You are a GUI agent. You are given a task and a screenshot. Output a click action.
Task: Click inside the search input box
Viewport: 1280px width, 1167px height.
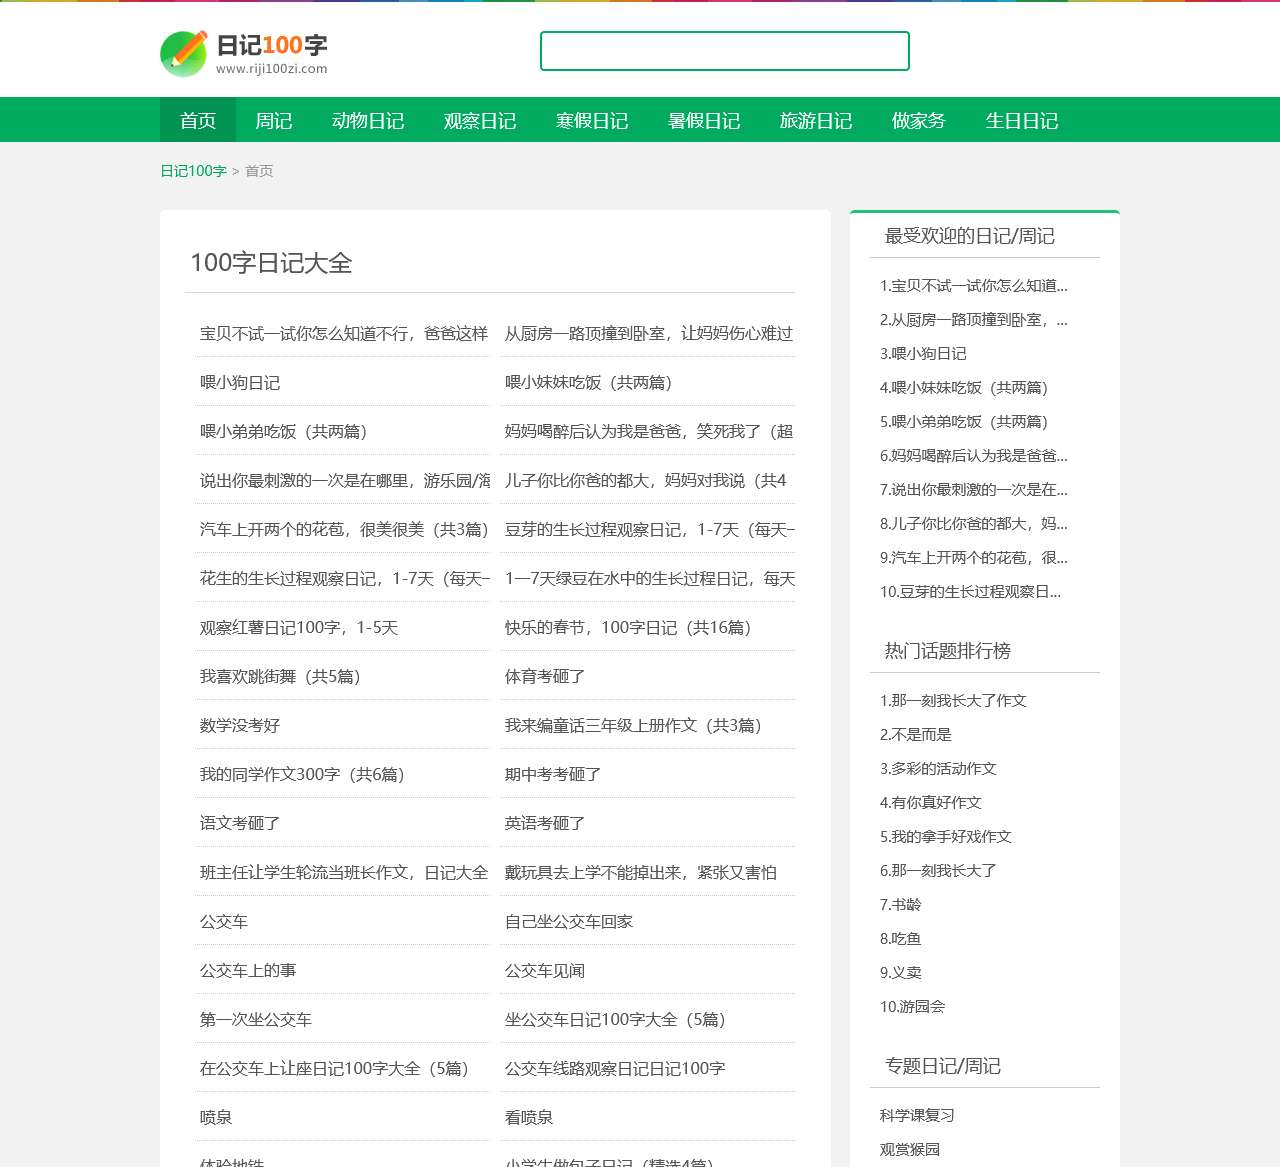[724, 50]
